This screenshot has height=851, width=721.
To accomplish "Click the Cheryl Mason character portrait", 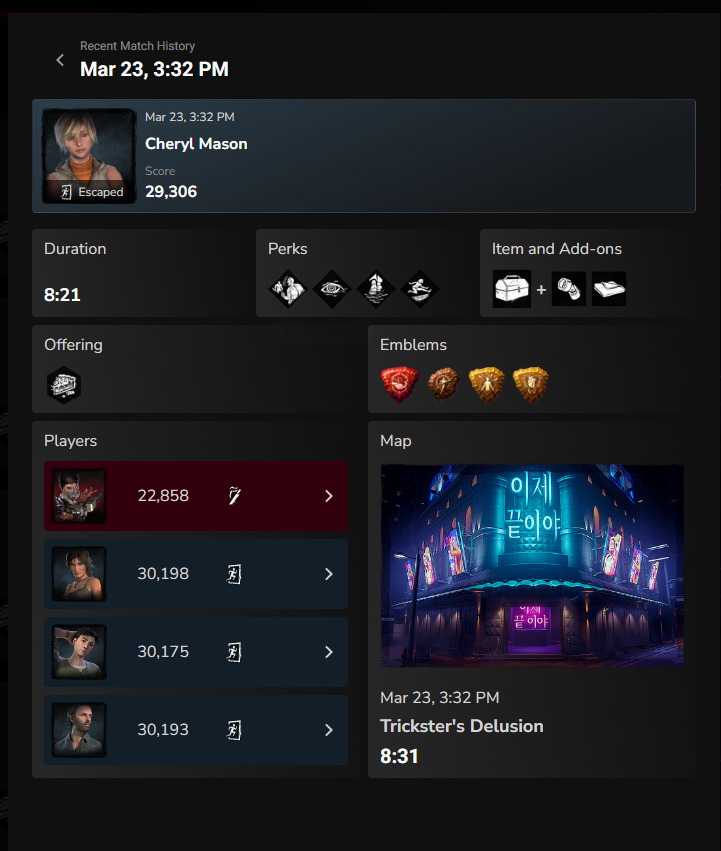I will click(89, 156).
